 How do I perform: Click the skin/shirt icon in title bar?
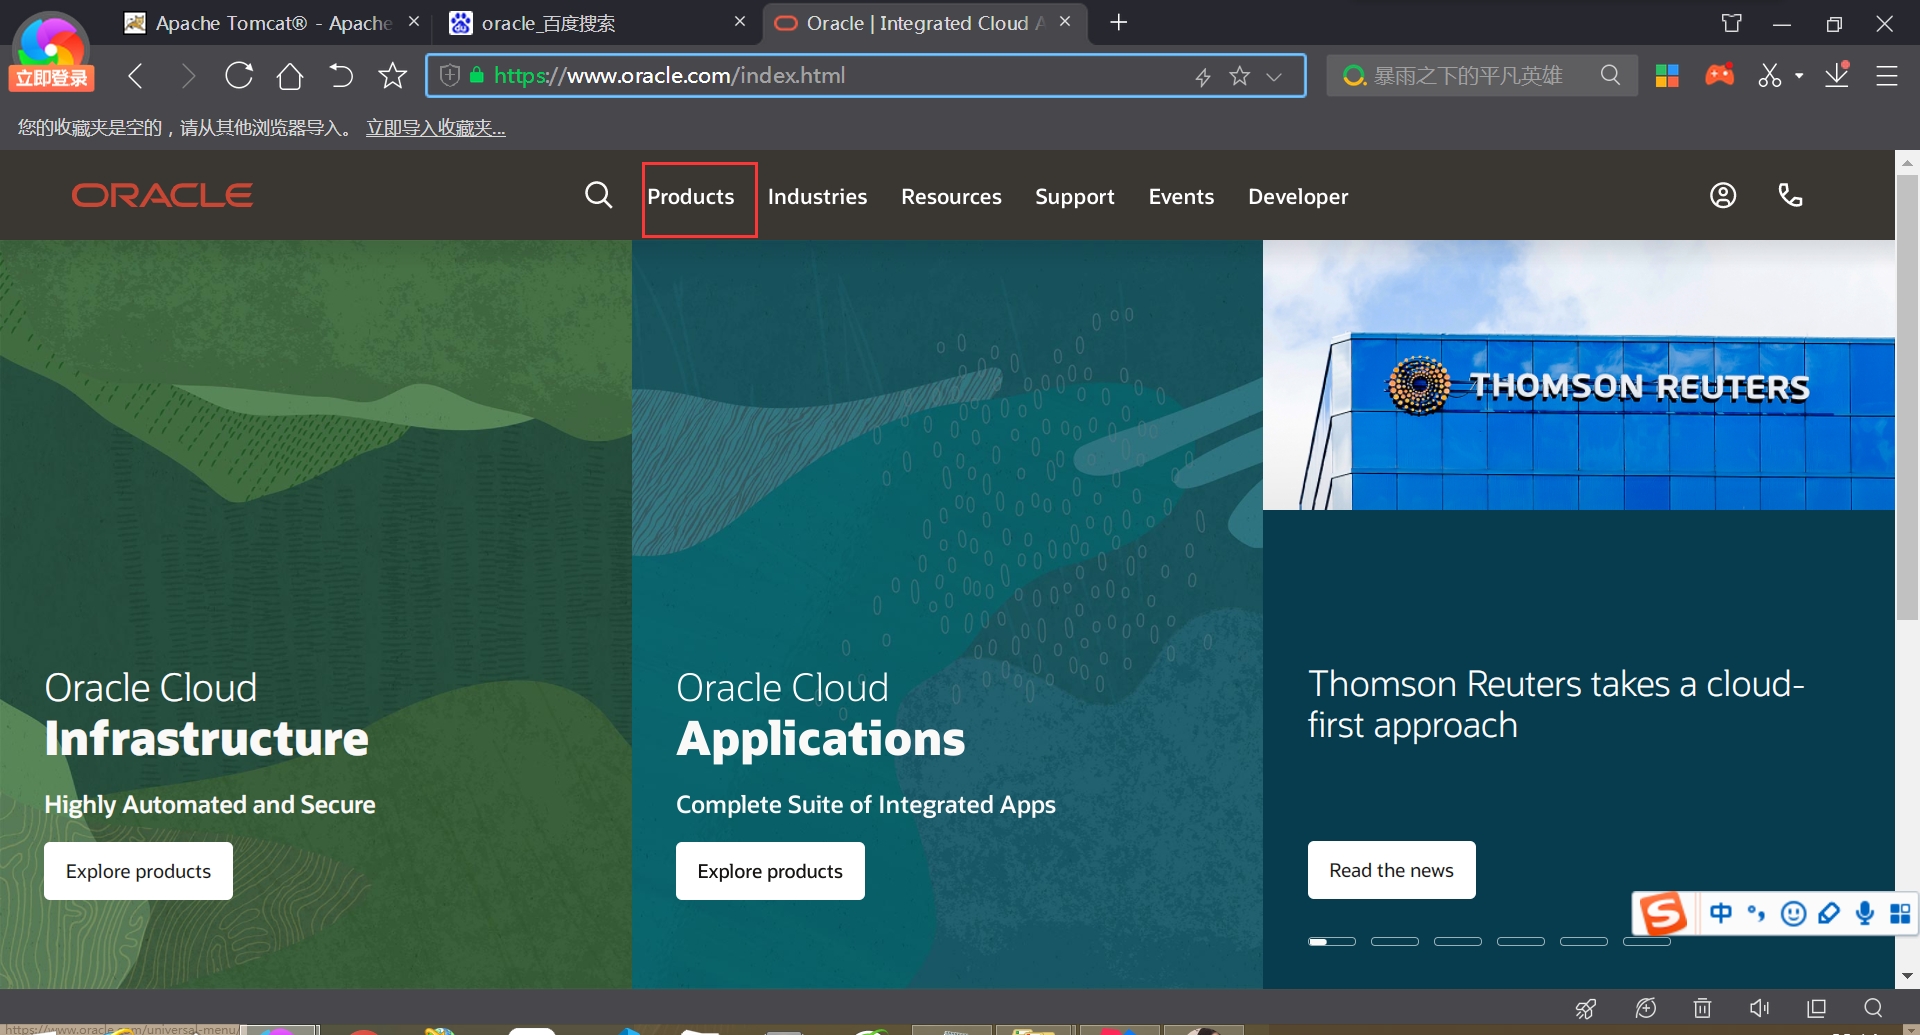click(x=1732, y=23)
